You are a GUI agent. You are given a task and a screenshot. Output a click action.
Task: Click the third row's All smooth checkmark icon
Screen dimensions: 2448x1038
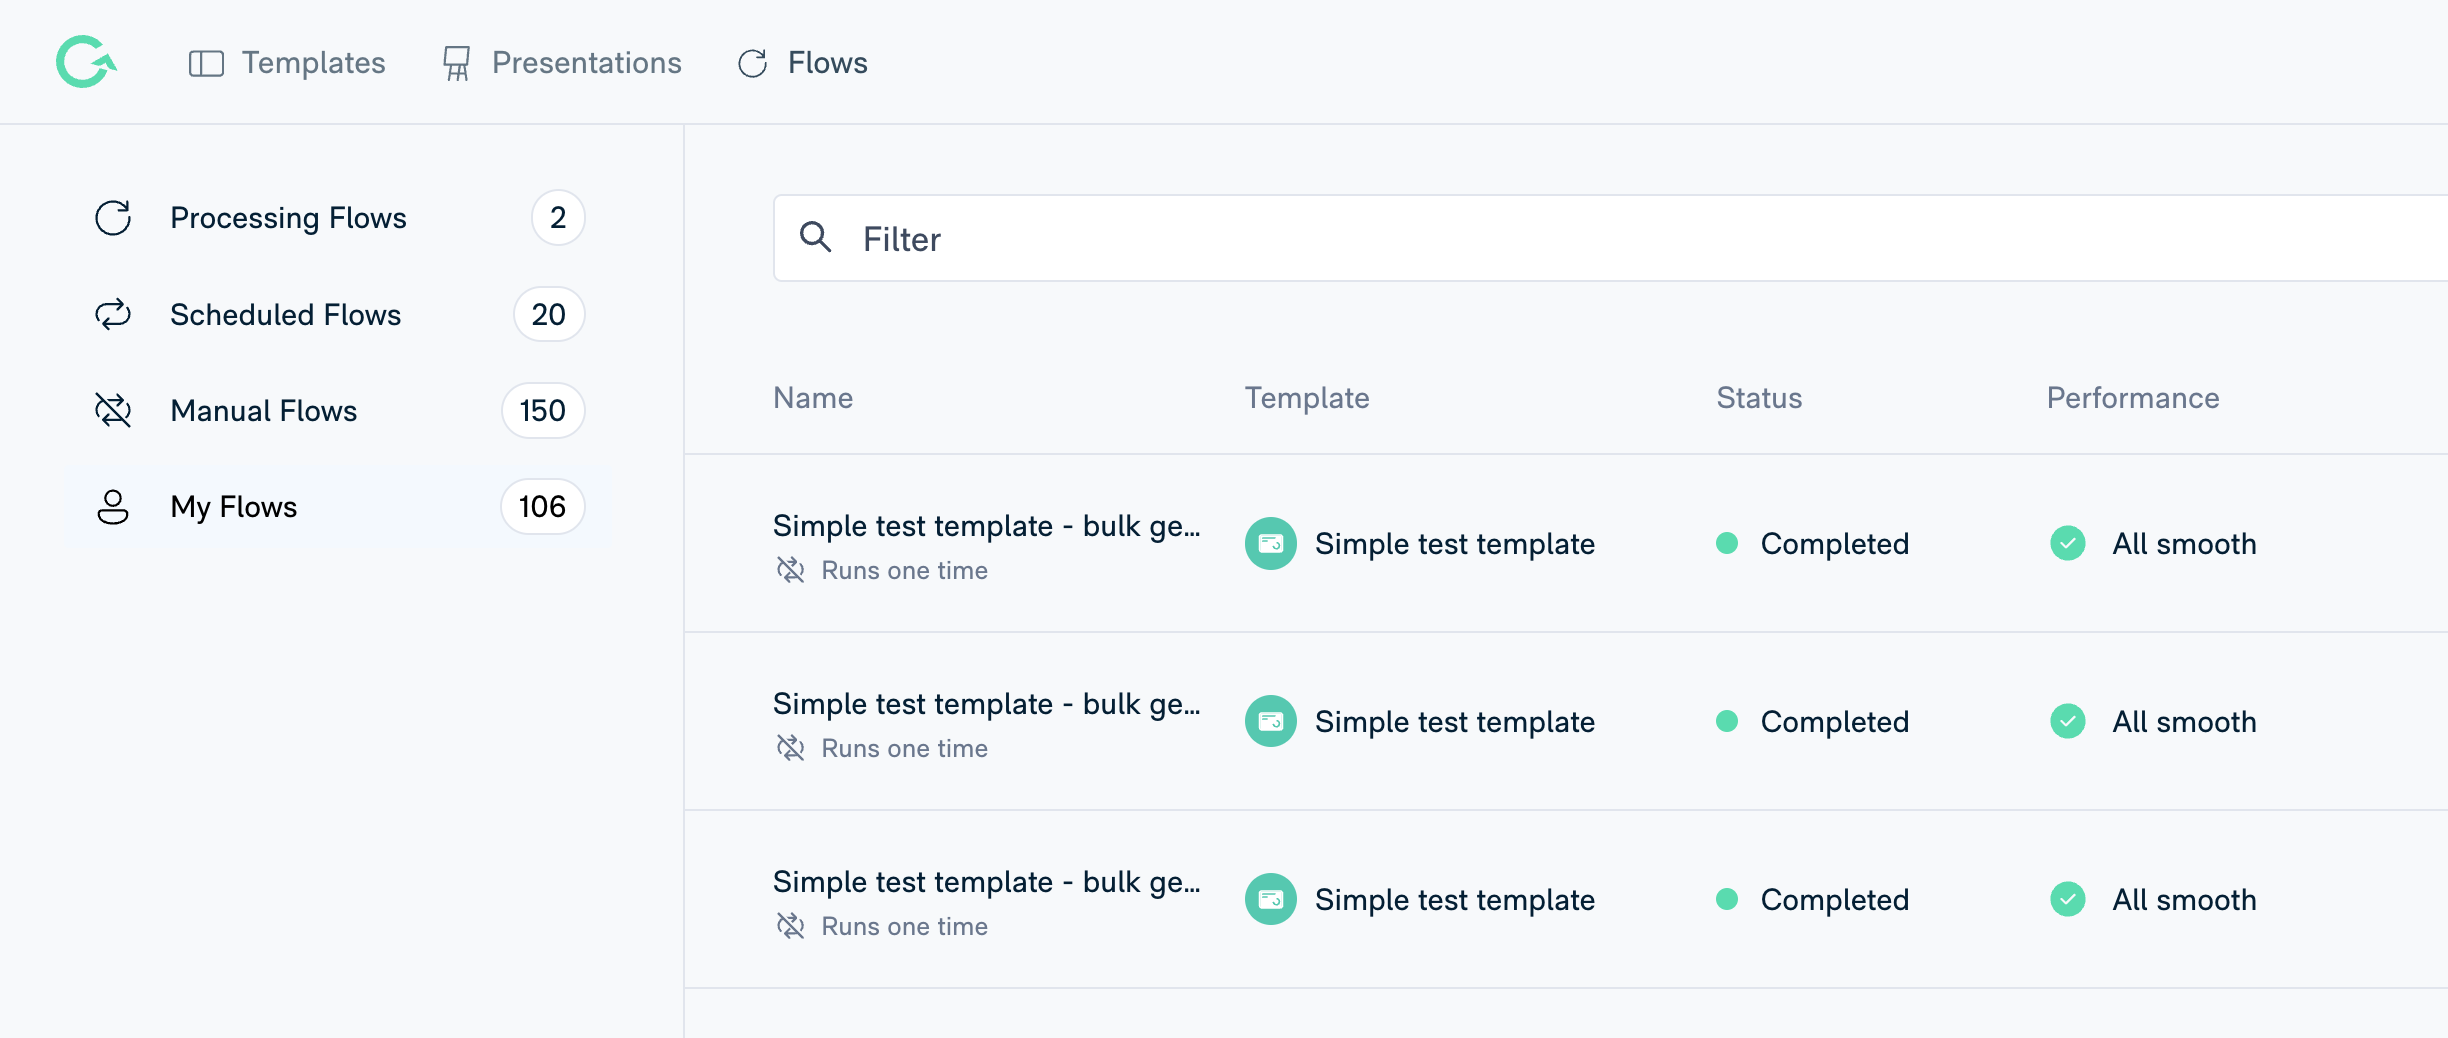(x=2067, y=899)
